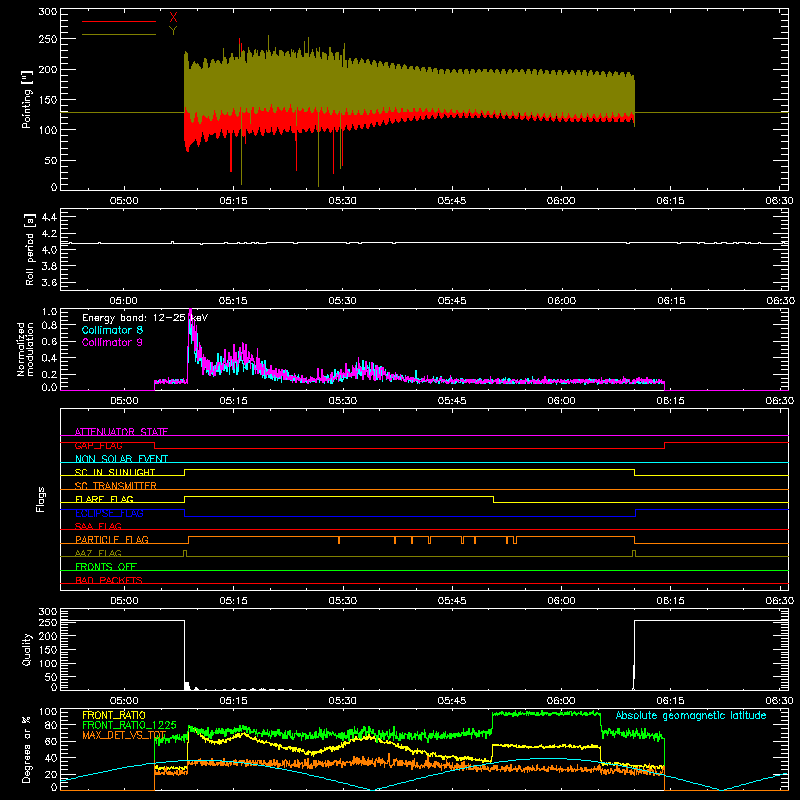Click the 0.4 value on modulation axis
The image size is (800, 800).
49,358
